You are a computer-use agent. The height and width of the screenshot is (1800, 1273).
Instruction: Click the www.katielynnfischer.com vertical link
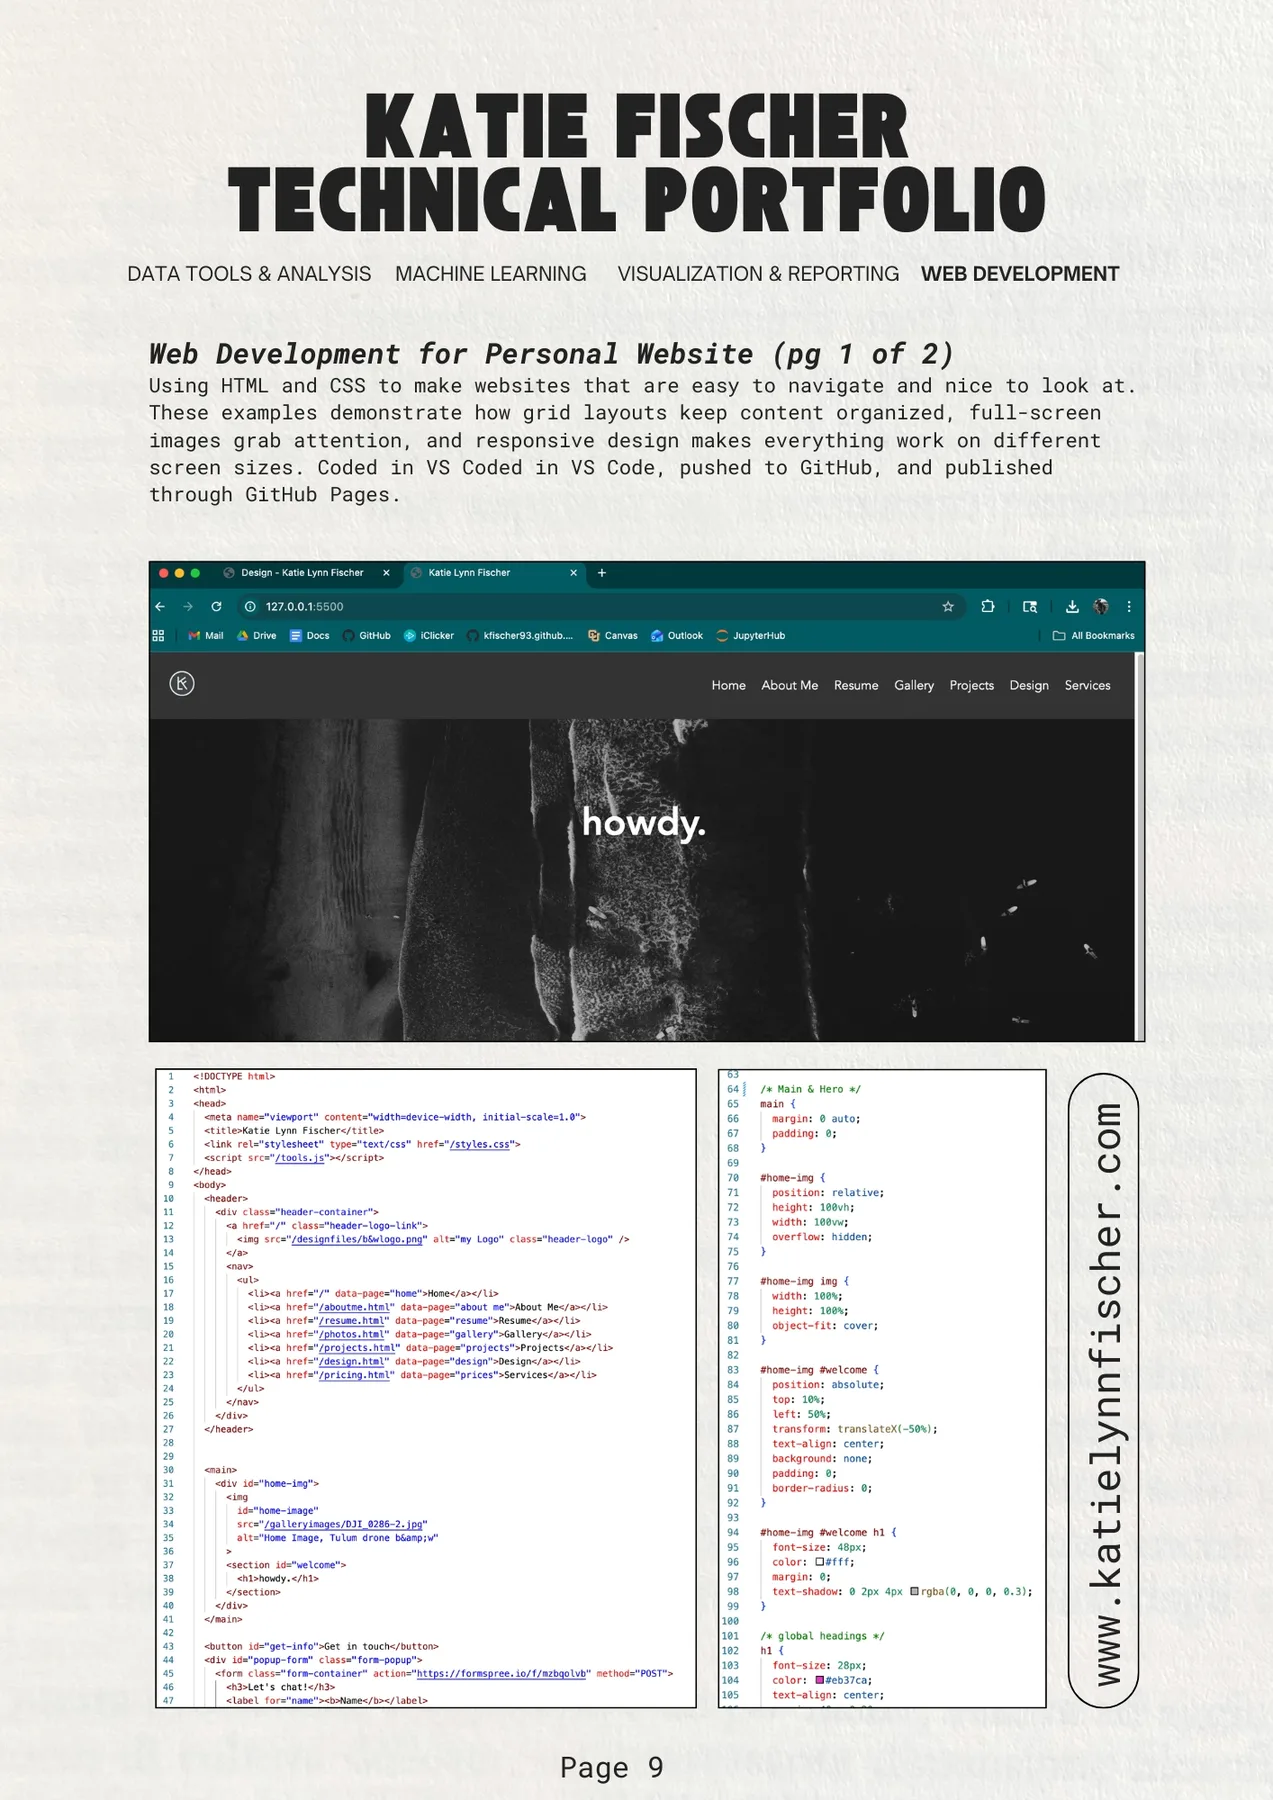pyautogui.click(x=1104, y=1391)
